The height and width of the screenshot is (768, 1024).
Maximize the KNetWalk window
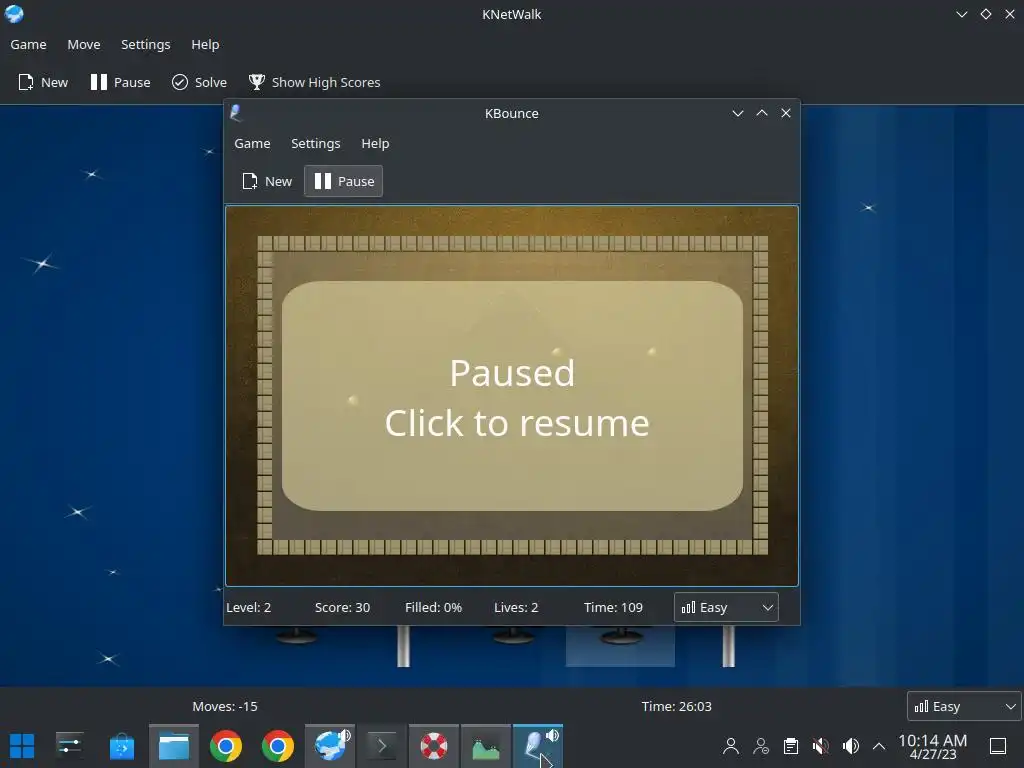click(x=985, y=14)
